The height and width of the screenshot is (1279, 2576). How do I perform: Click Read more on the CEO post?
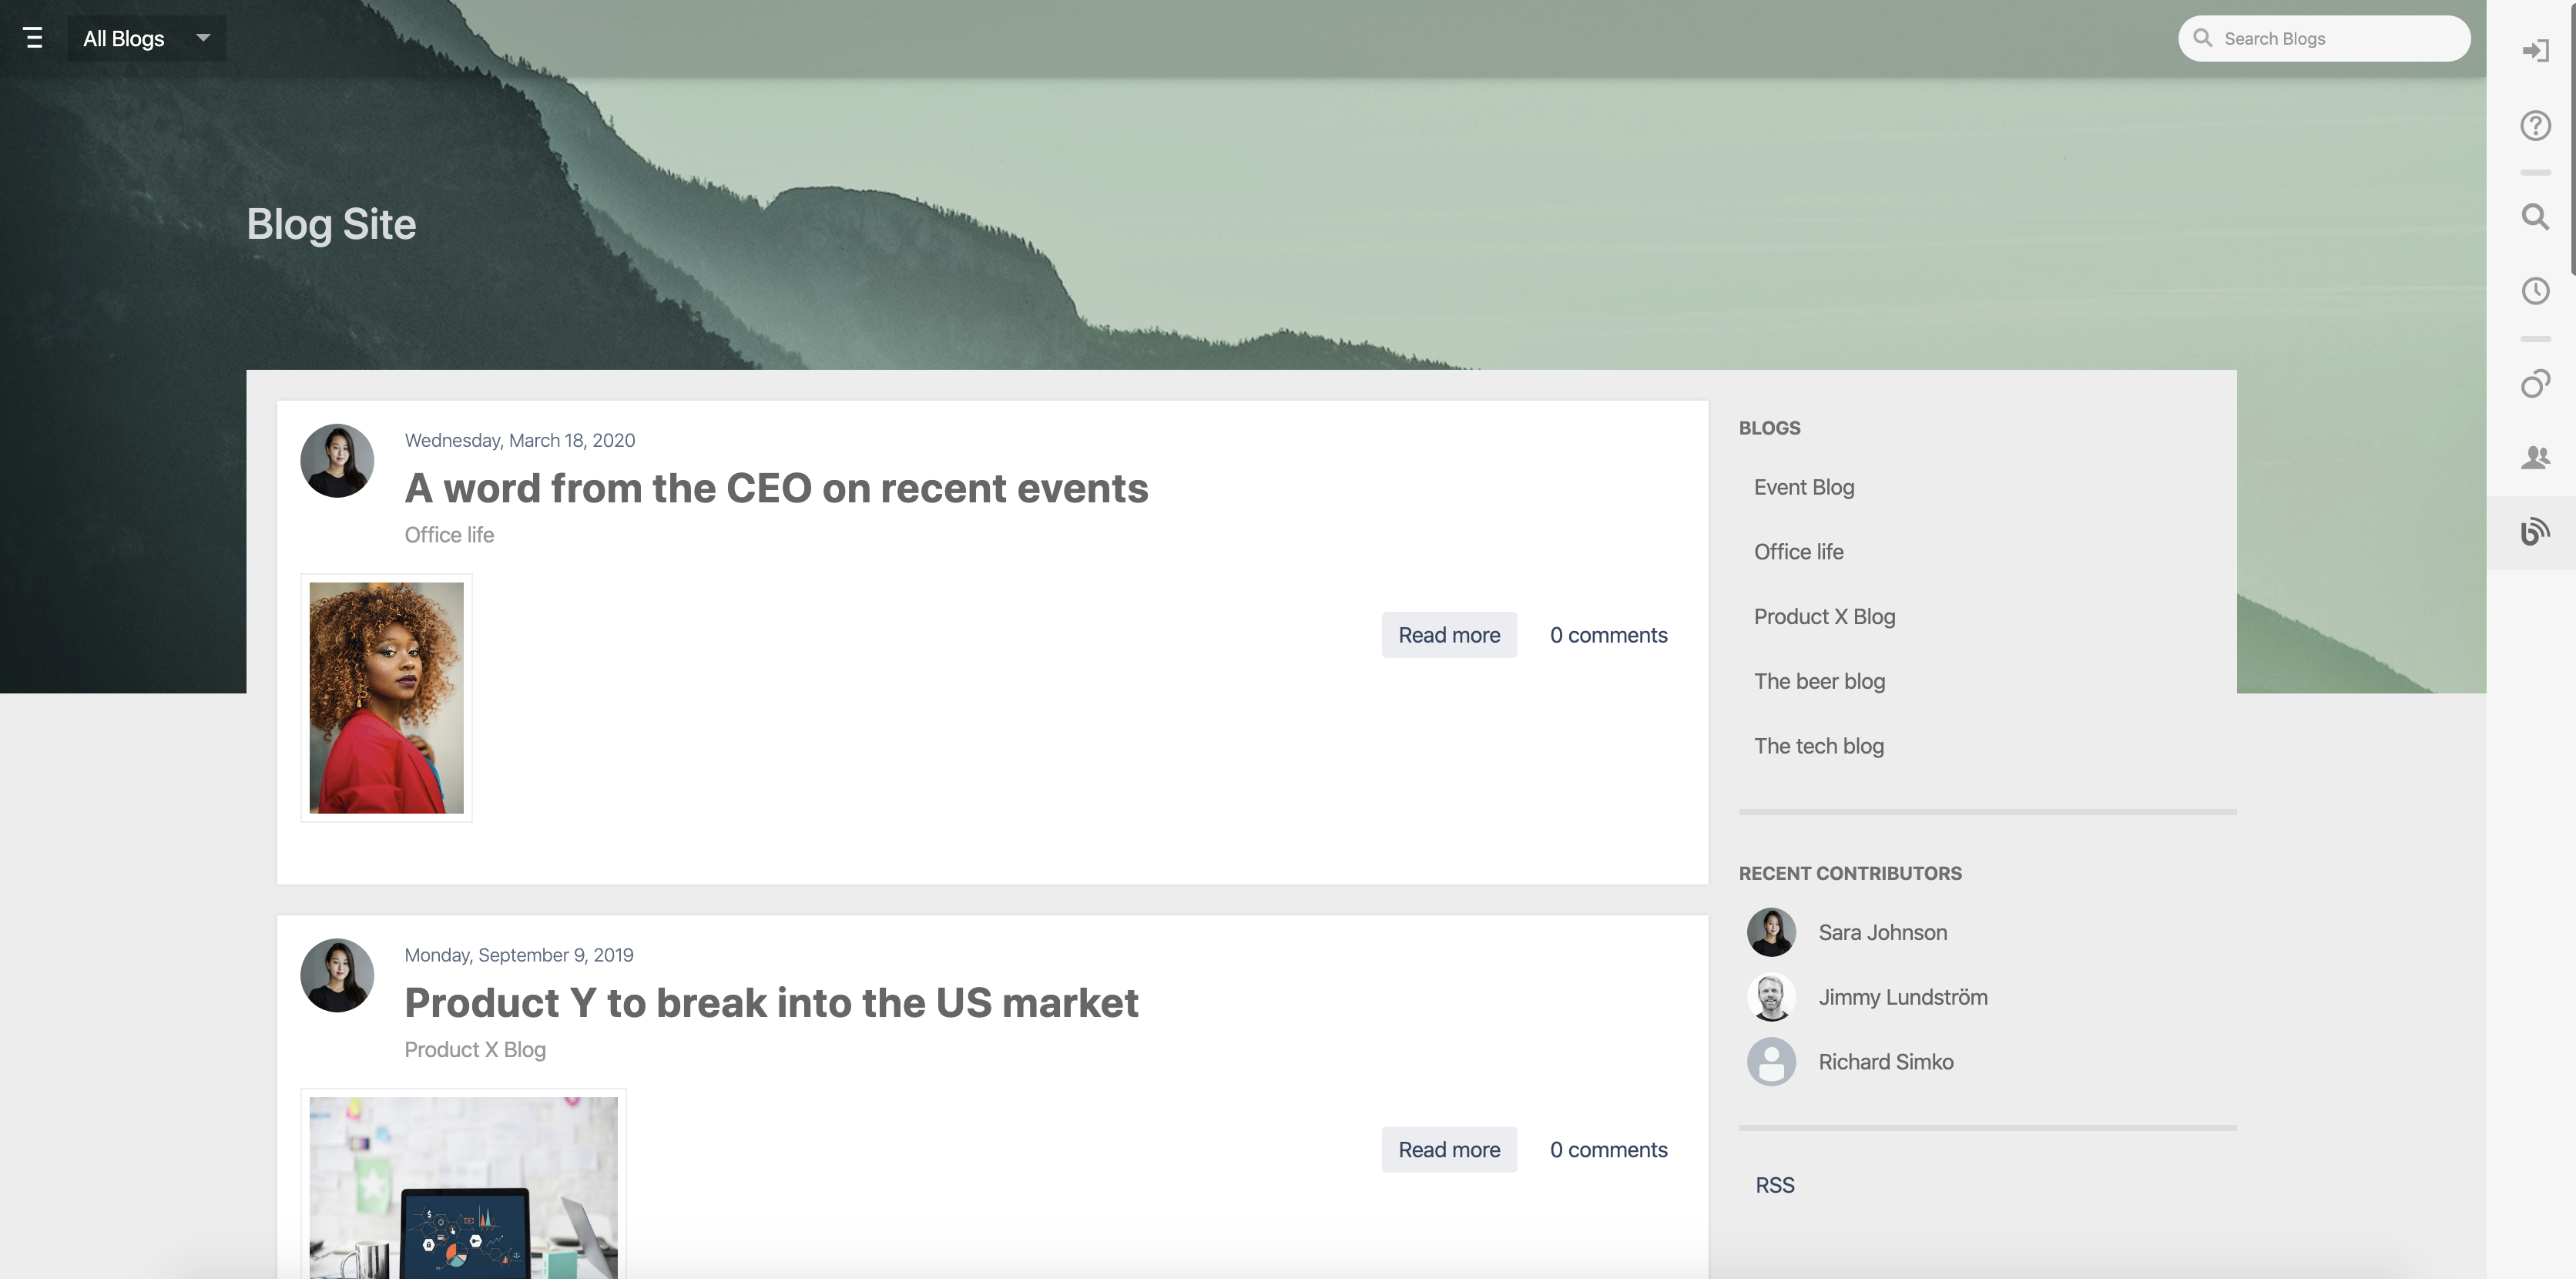coord(1449,635)
